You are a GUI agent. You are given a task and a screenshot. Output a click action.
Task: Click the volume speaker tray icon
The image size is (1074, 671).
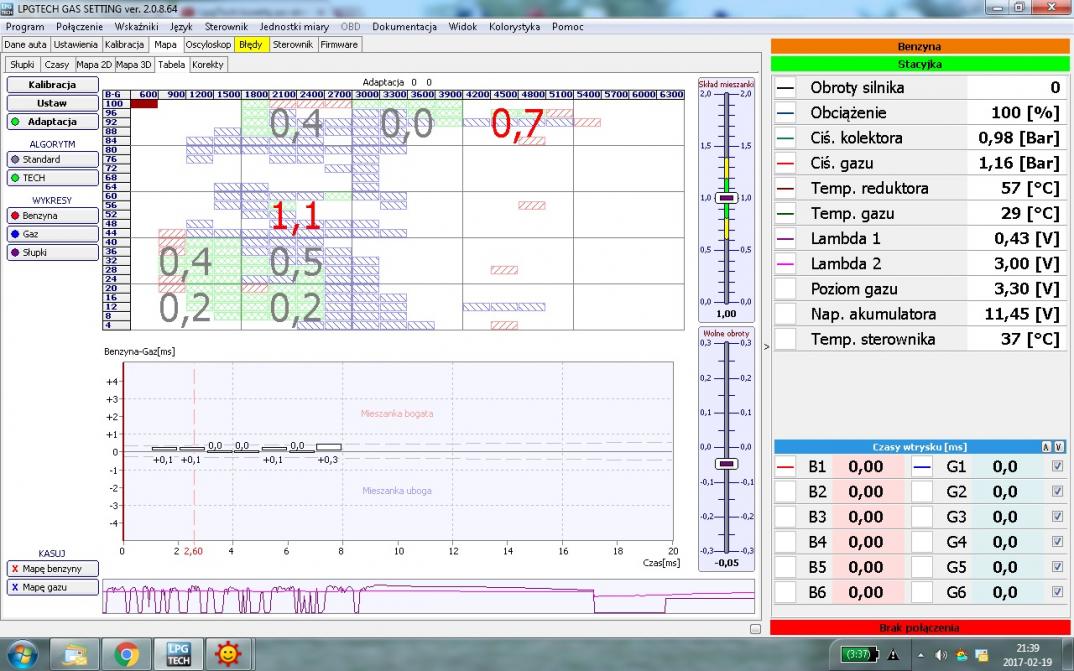940,655
